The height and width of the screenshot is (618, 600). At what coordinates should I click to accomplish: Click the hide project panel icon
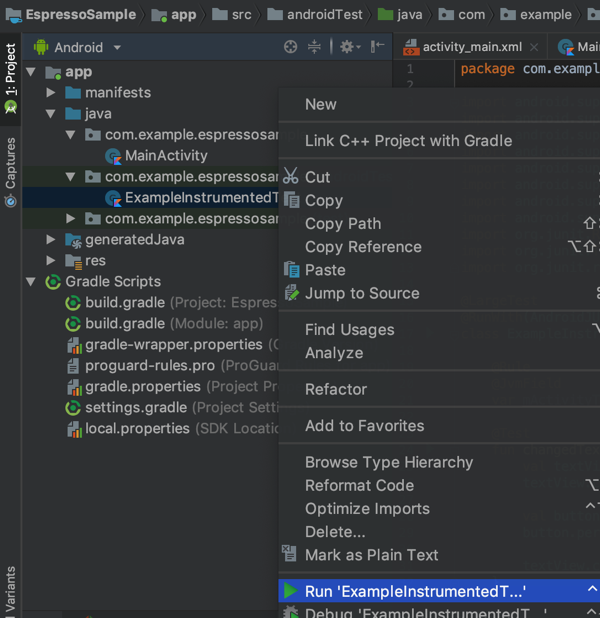tap(377, 47)
